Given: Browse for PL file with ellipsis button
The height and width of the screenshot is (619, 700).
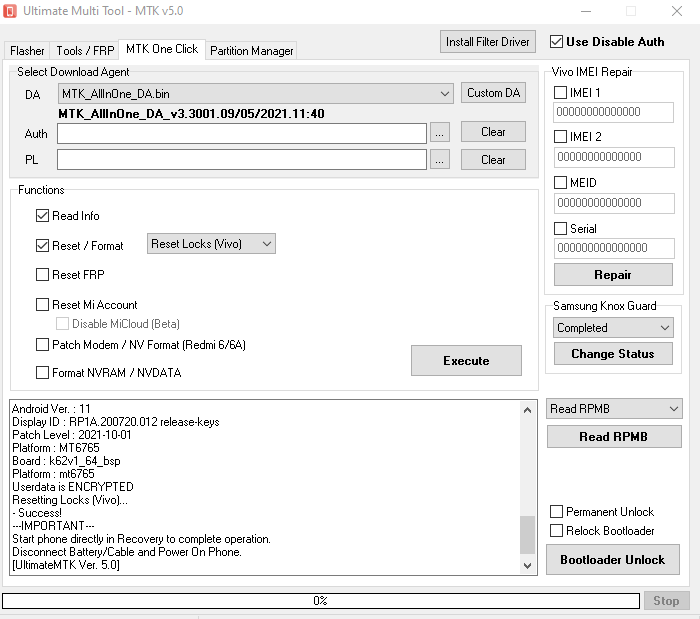Looking at the screenshot, I should click(x=439, y=160).
